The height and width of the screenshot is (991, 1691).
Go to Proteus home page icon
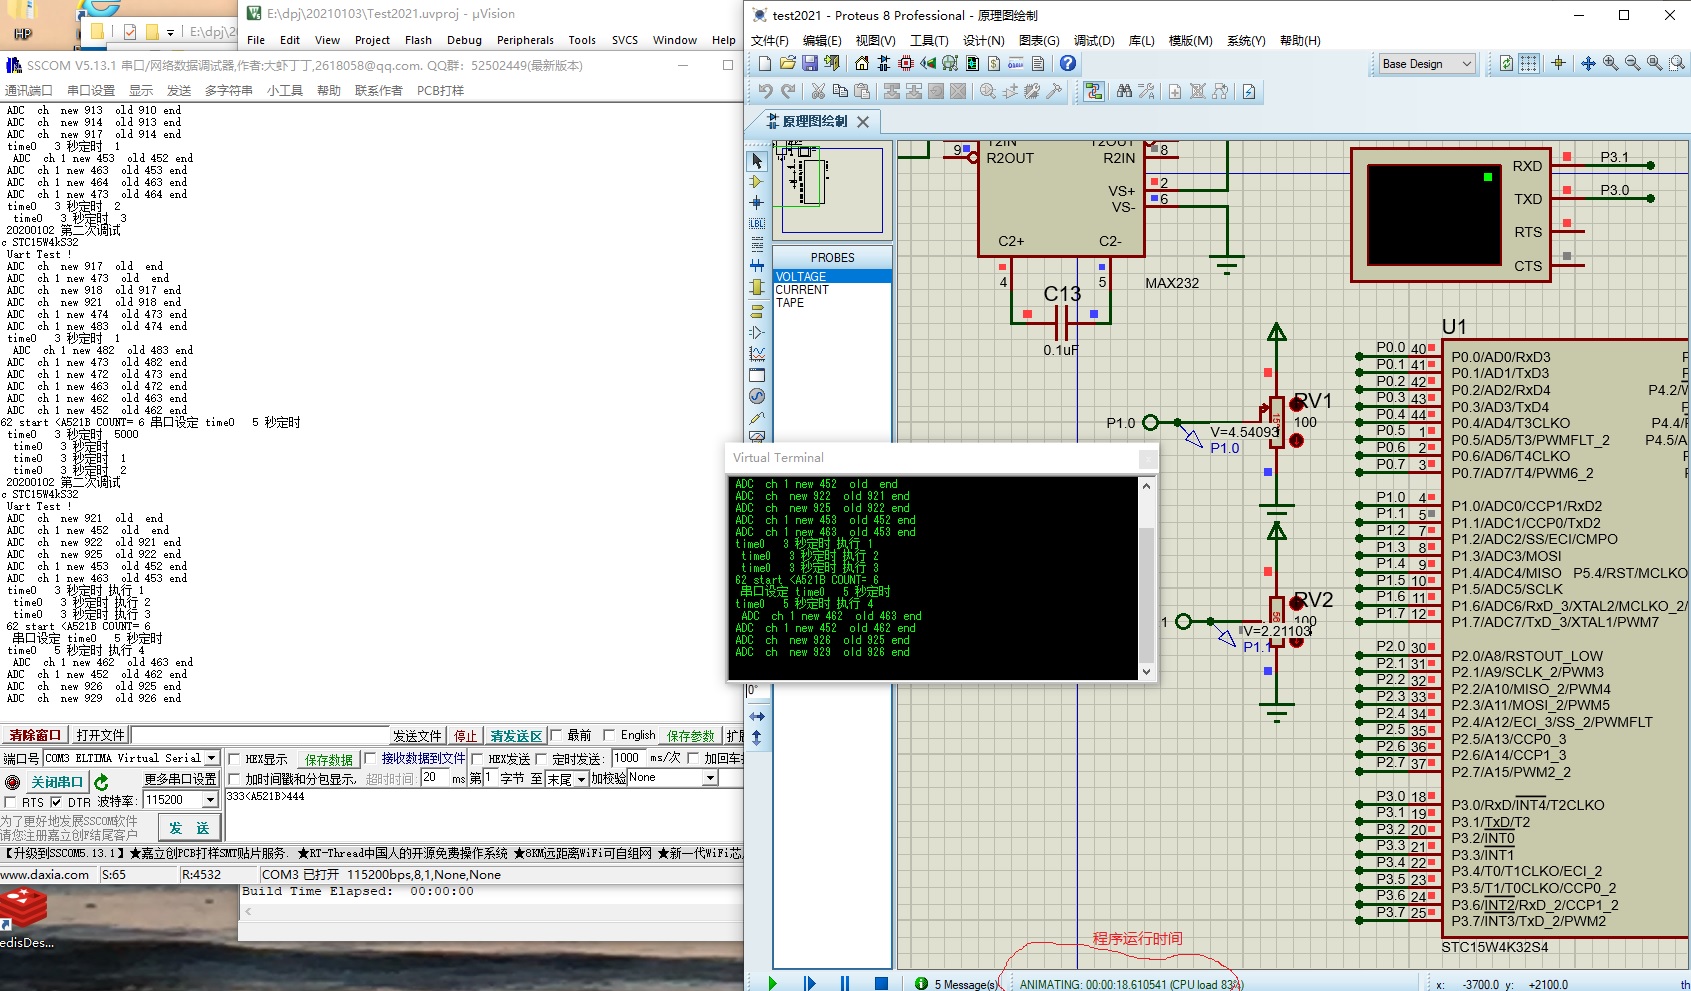pos(861,63)
